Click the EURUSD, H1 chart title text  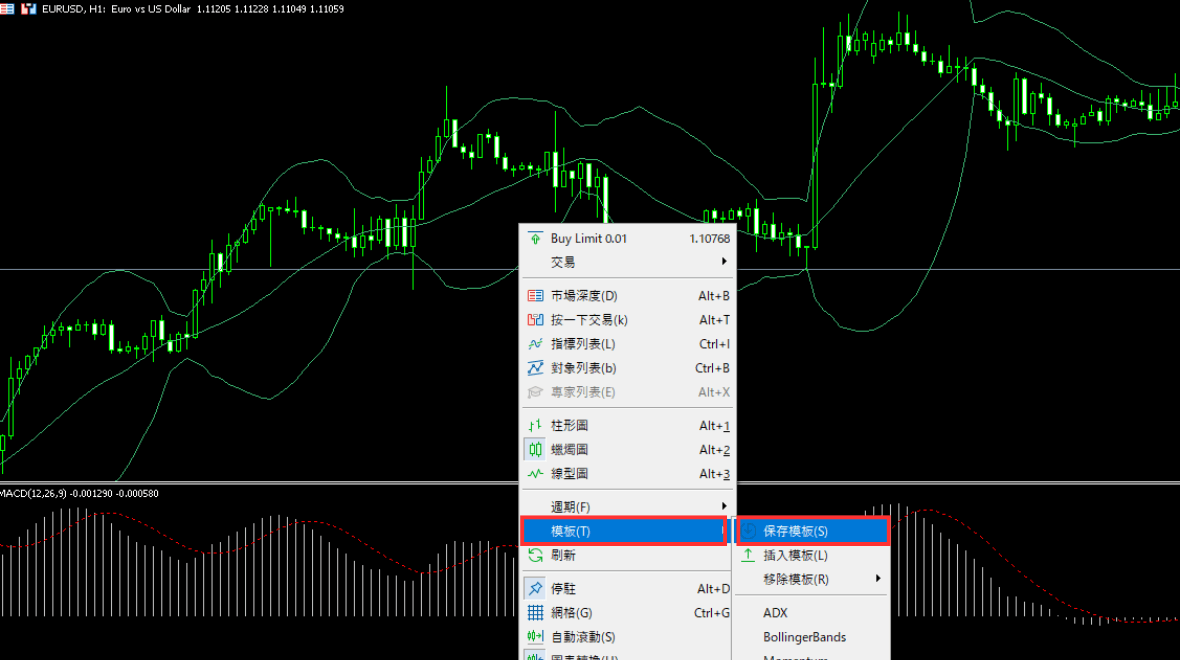[74, 9]
